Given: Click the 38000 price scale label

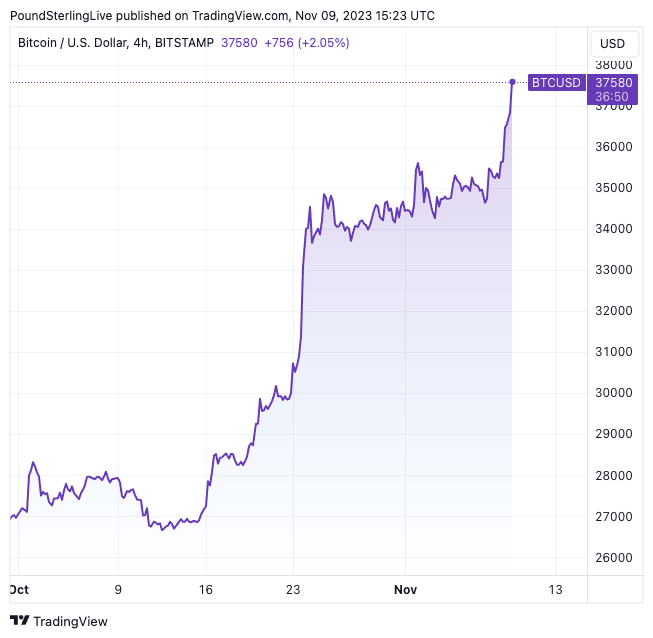Looking at the screenshot, I should click(x=612, y=65).
